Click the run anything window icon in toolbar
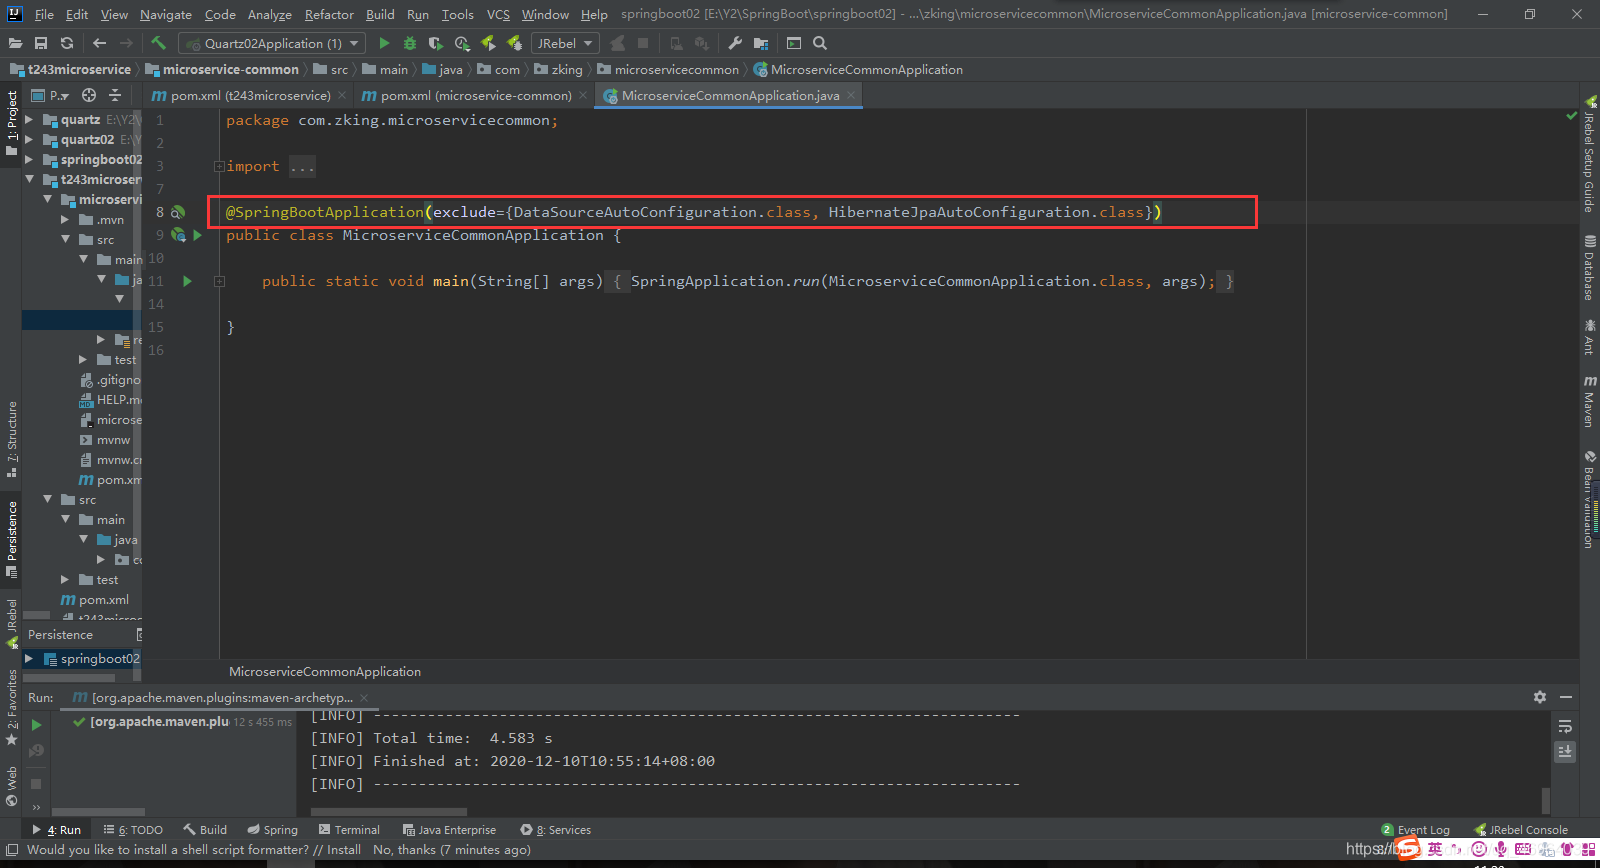The width and height of the screenshot is (1600, 868). (794, 43)
